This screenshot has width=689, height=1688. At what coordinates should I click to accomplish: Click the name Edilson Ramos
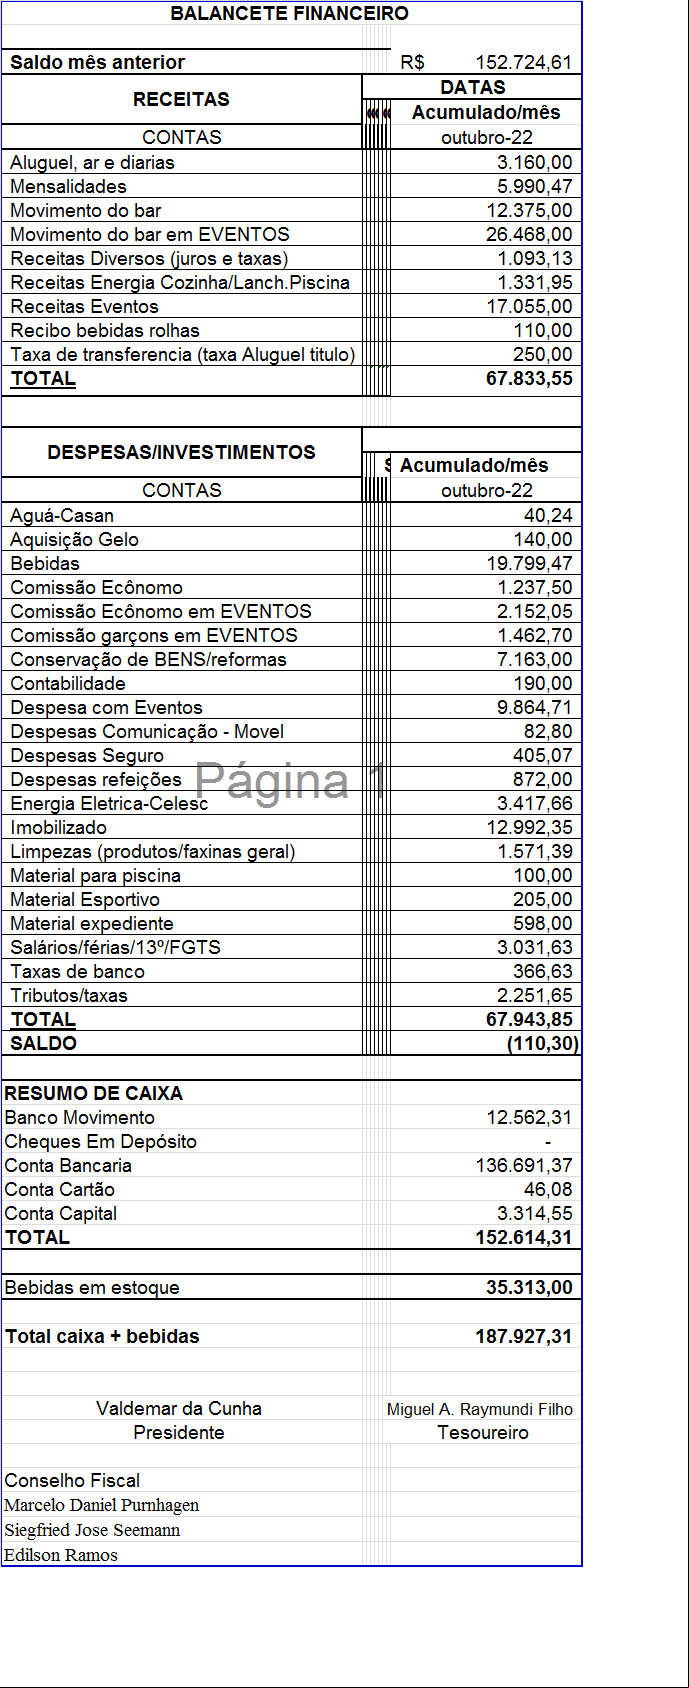61,1555
